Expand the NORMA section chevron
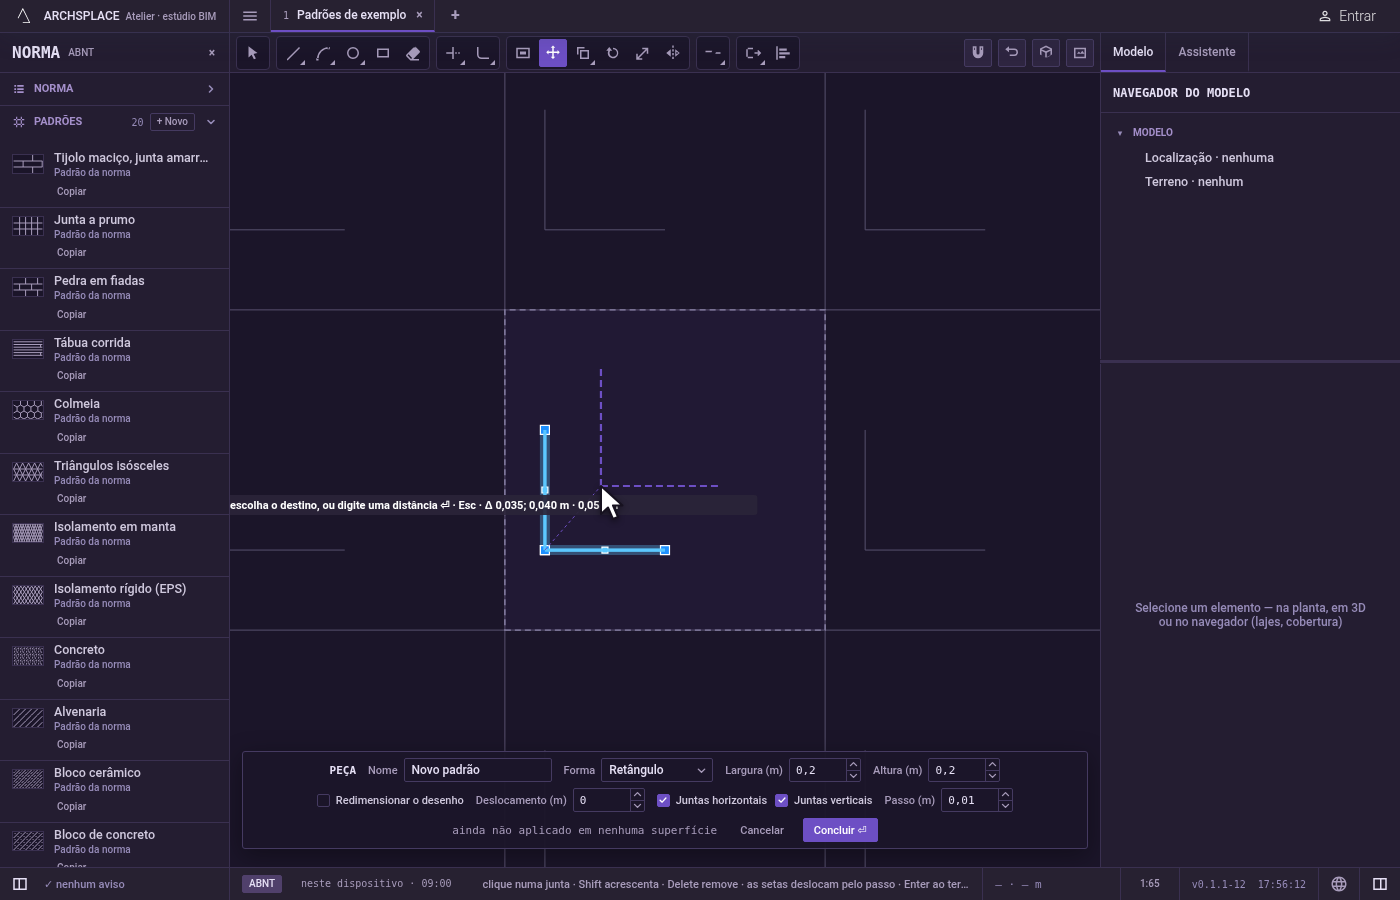Viewport: 1400px width, 900px height. (x=211, y=89)
